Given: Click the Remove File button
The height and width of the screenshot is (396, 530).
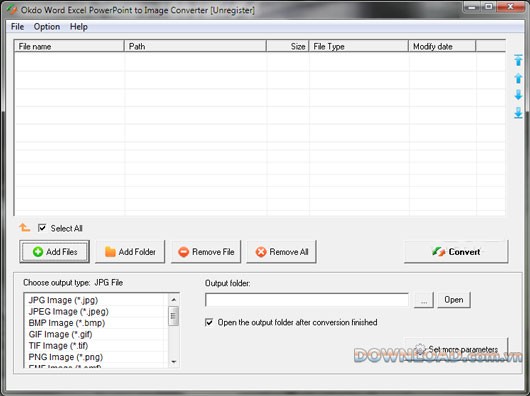Looking at the screenshot, I should point(206,252).
